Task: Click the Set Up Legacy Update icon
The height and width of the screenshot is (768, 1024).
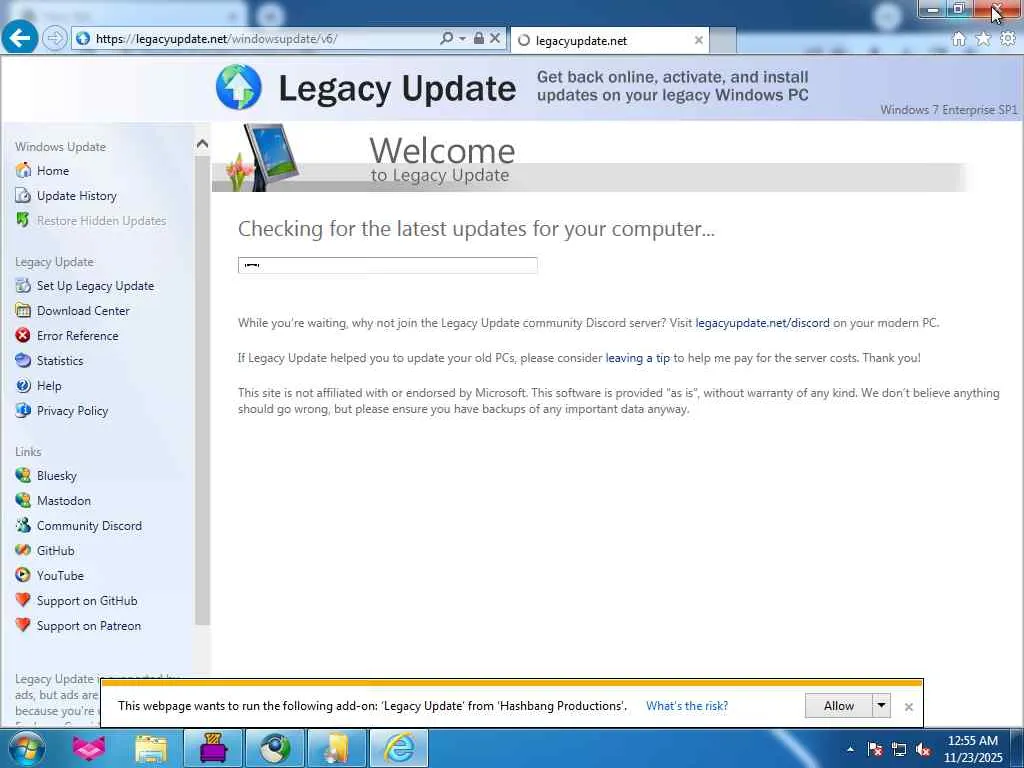Action: click(23, 286)
